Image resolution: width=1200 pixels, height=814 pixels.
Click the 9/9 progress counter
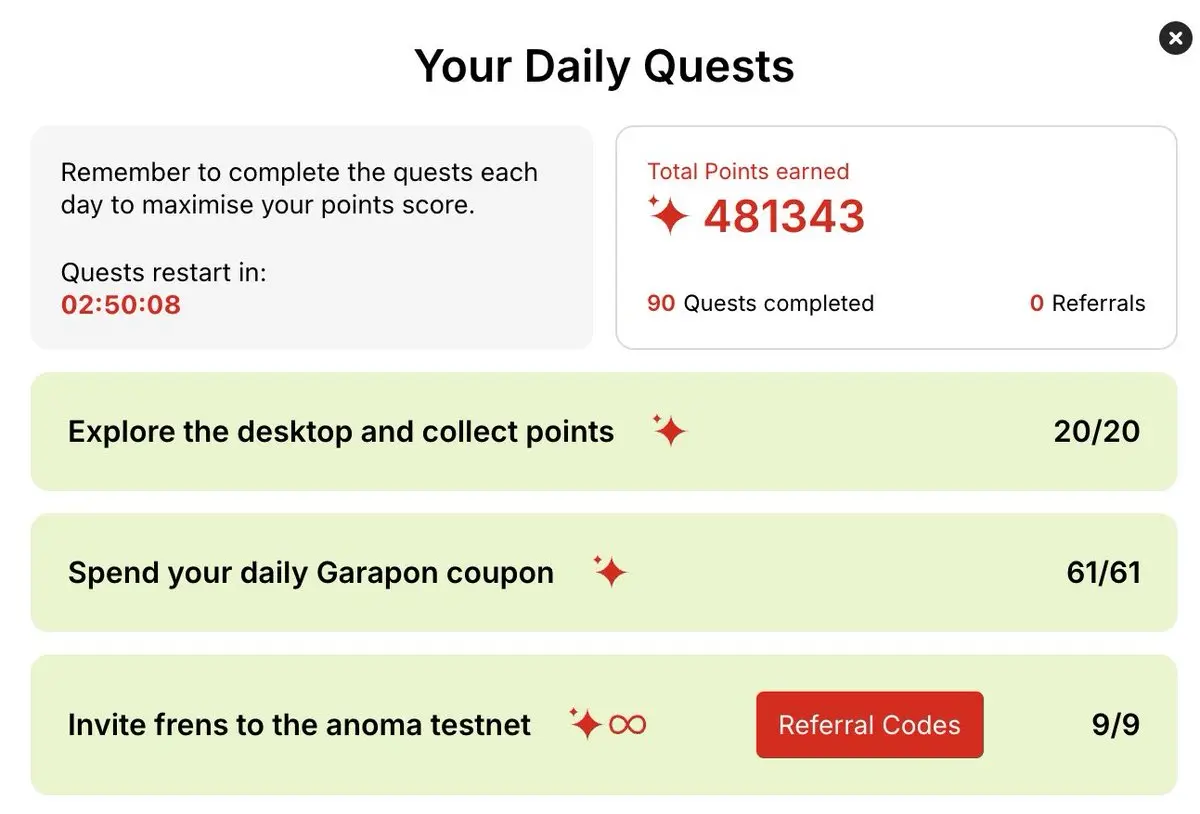pos(1116,725)
